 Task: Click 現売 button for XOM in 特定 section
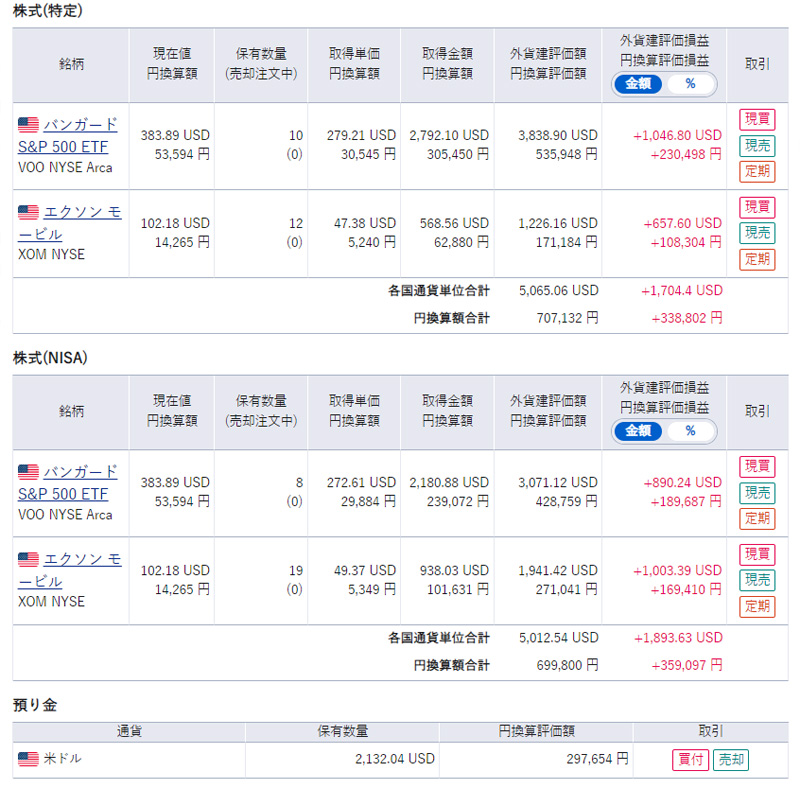[757, 233]
